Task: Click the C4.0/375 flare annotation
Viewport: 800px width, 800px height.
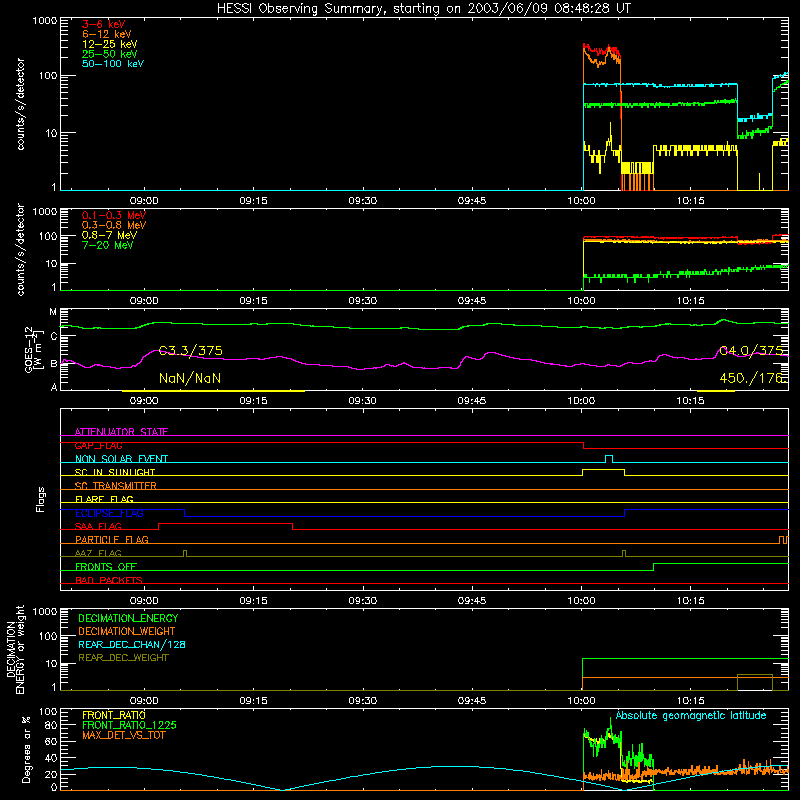Action: pyautogui.click(x=751, y=351)
